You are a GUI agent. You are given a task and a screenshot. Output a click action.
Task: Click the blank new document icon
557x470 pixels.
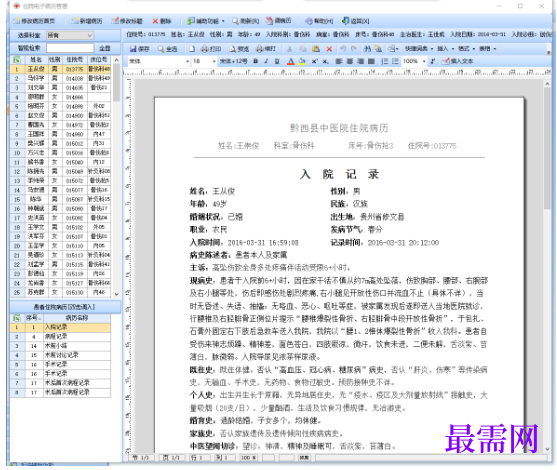coord(192,49)
